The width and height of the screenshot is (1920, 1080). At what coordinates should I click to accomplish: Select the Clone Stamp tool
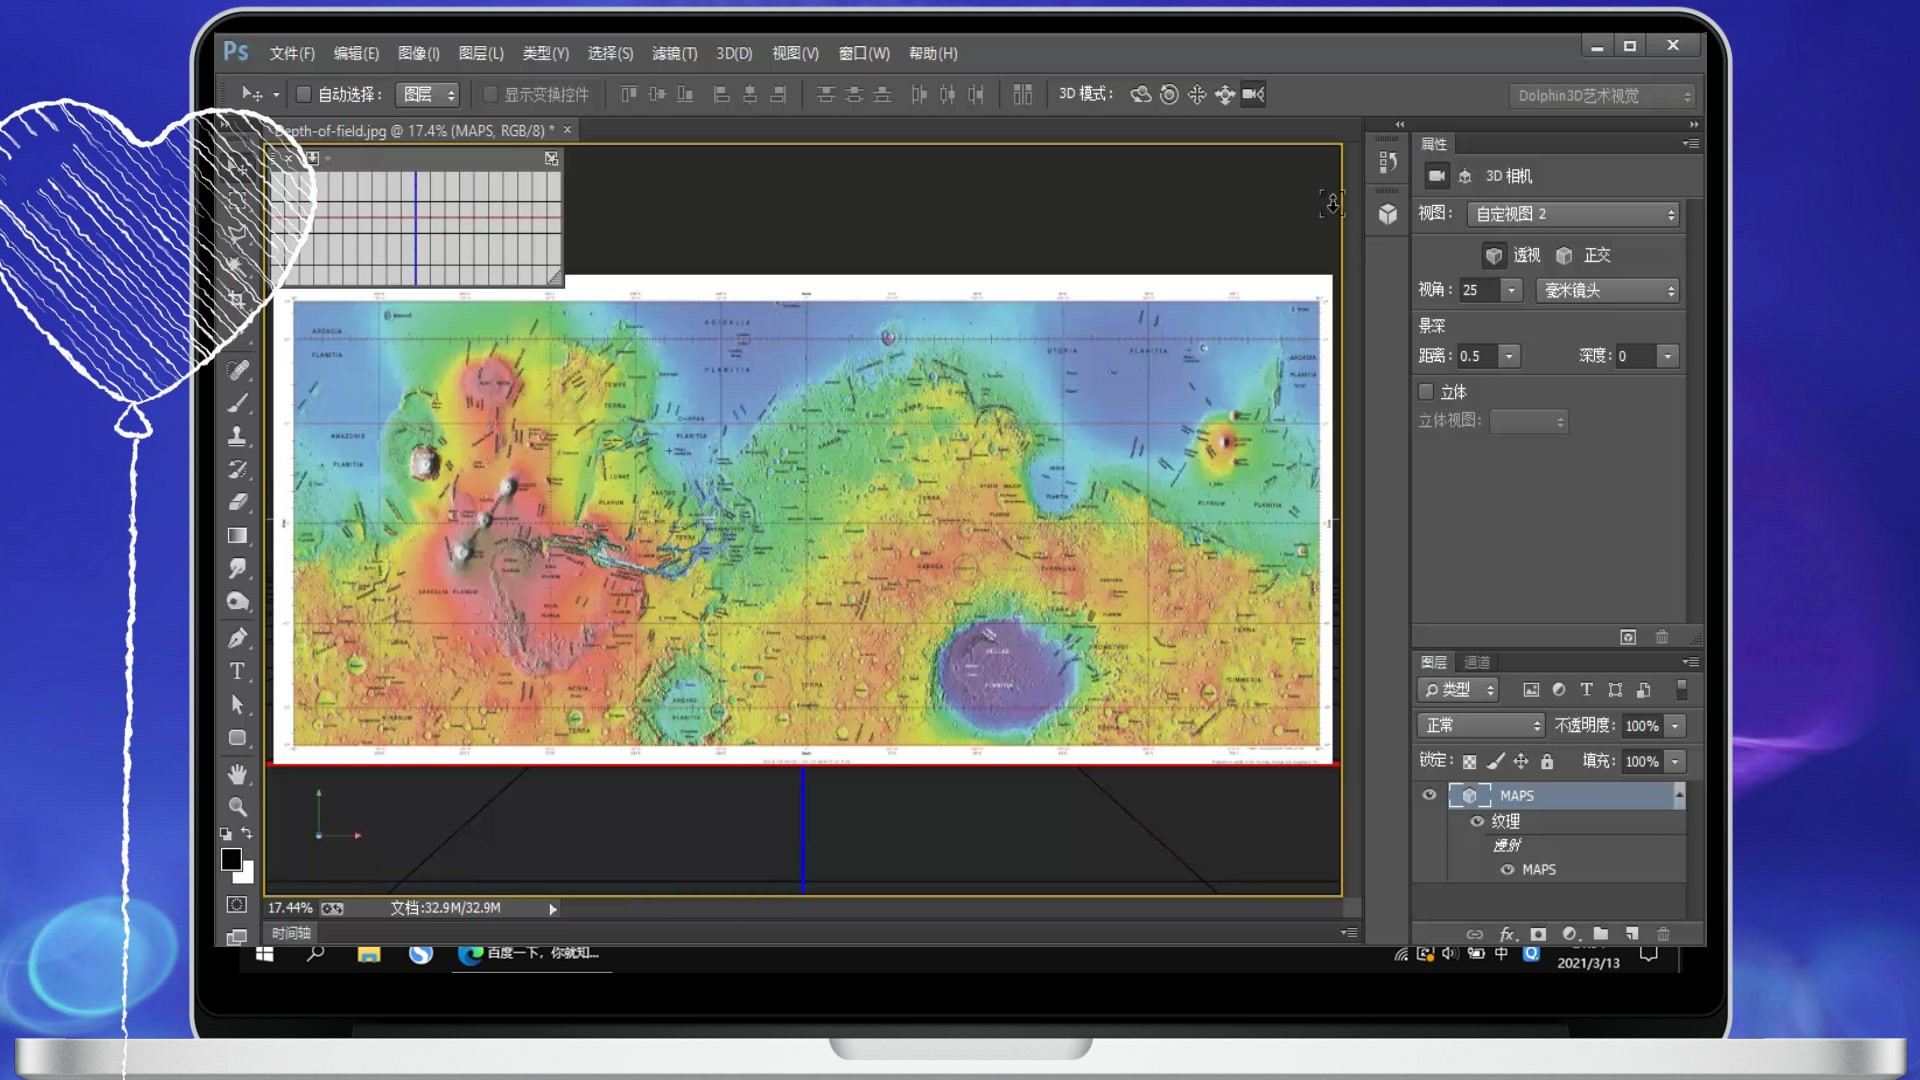[237, 437]
